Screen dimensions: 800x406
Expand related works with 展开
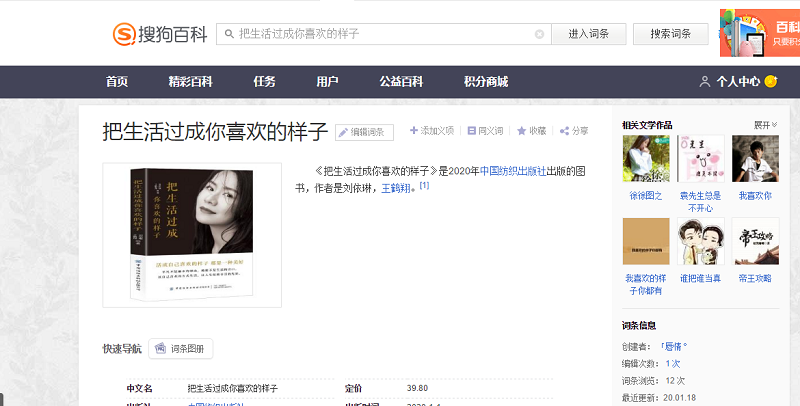766,125
